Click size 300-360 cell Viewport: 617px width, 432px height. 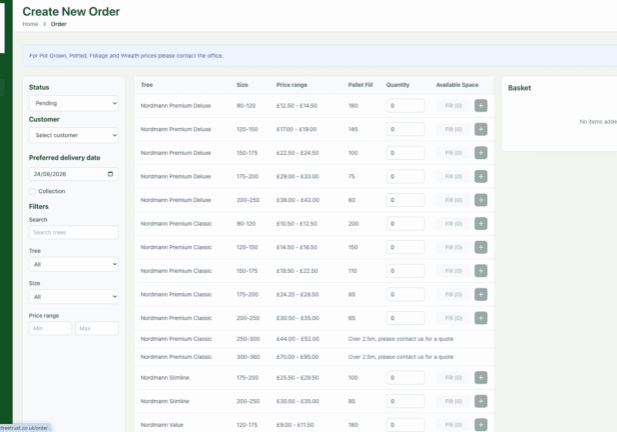click(x=248, y=357)
